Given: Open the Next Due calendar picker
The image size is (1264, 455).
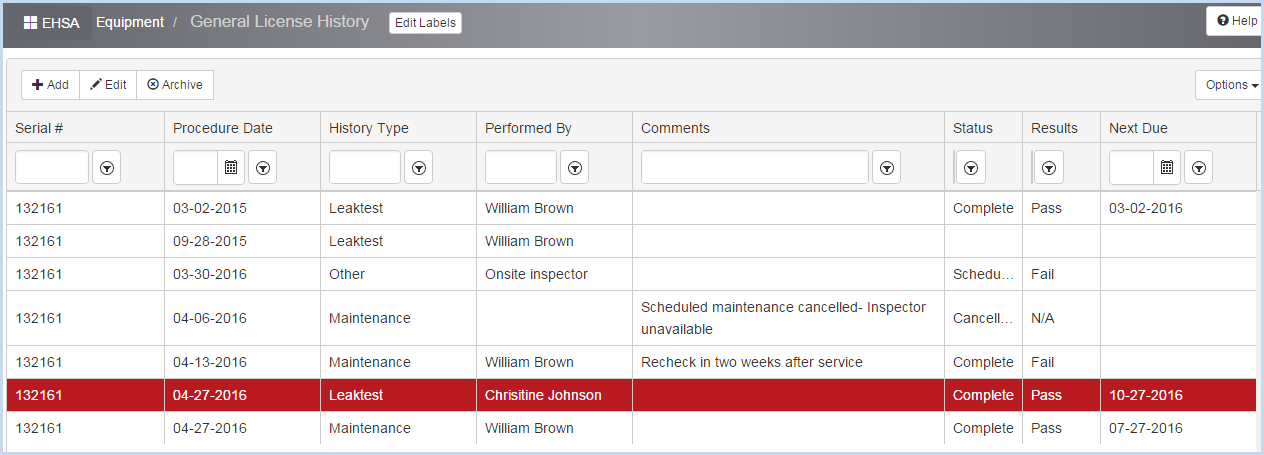Looking at the screenshot, I should [x=1167, y=168].
